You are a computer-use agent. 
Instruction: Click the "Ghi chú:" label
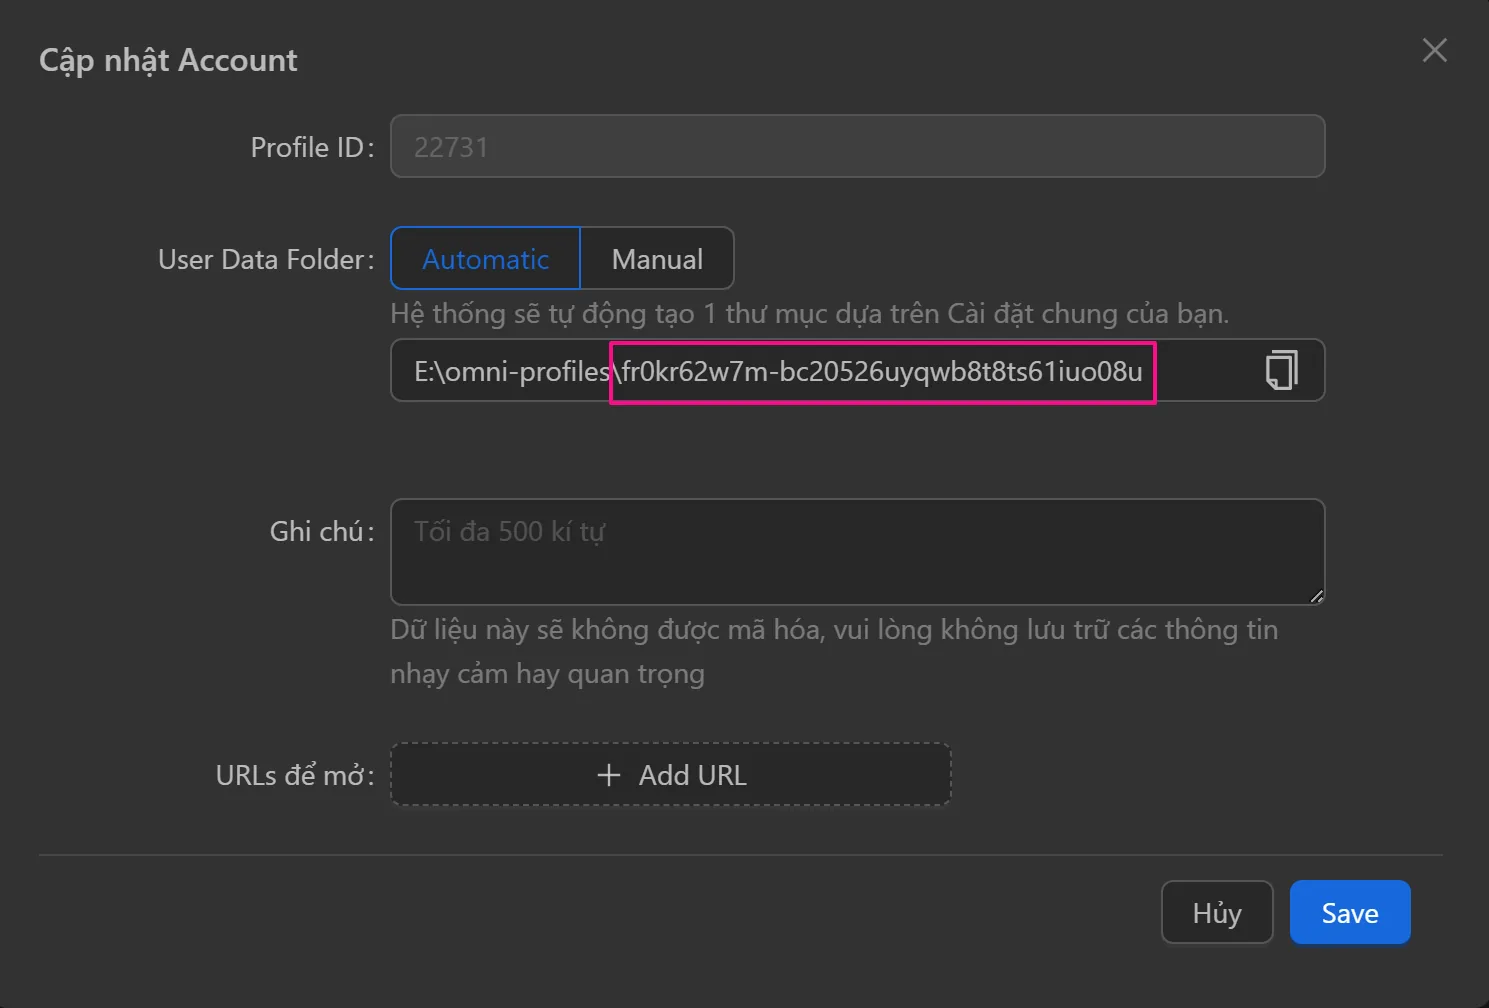coord(321,532)
